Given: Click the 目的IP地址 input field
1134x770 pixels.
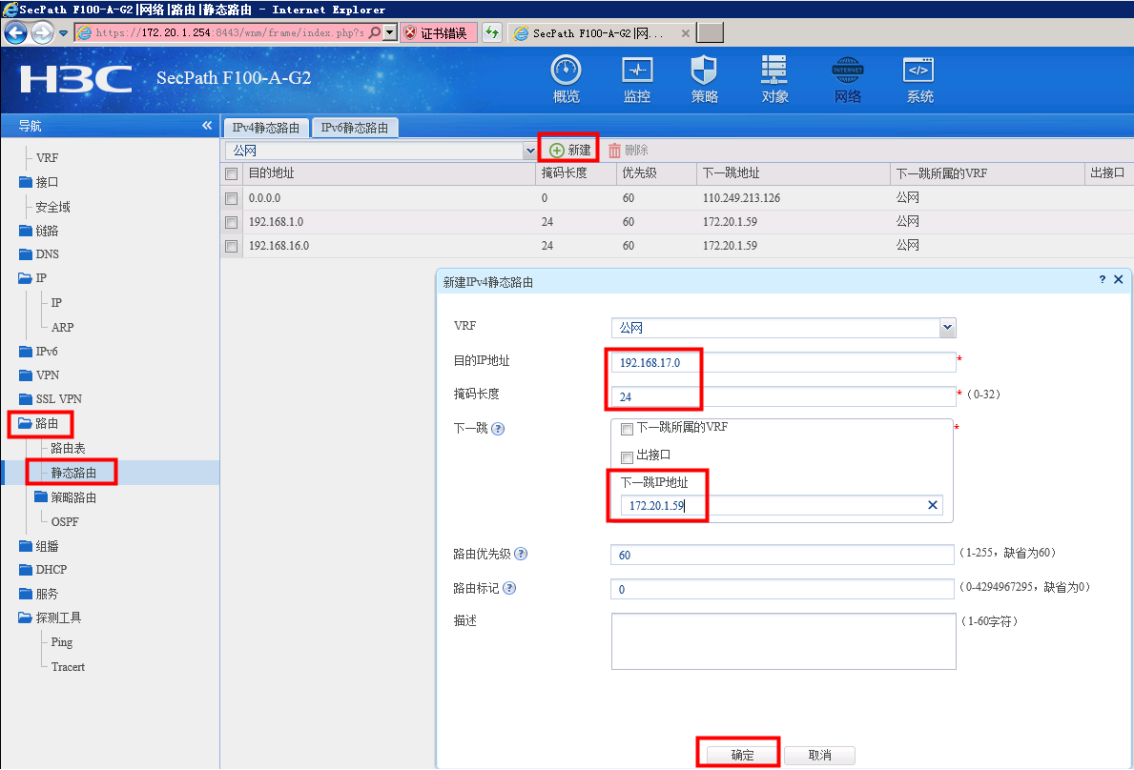Looking at the screenshot, I should (x=783, y=362).
